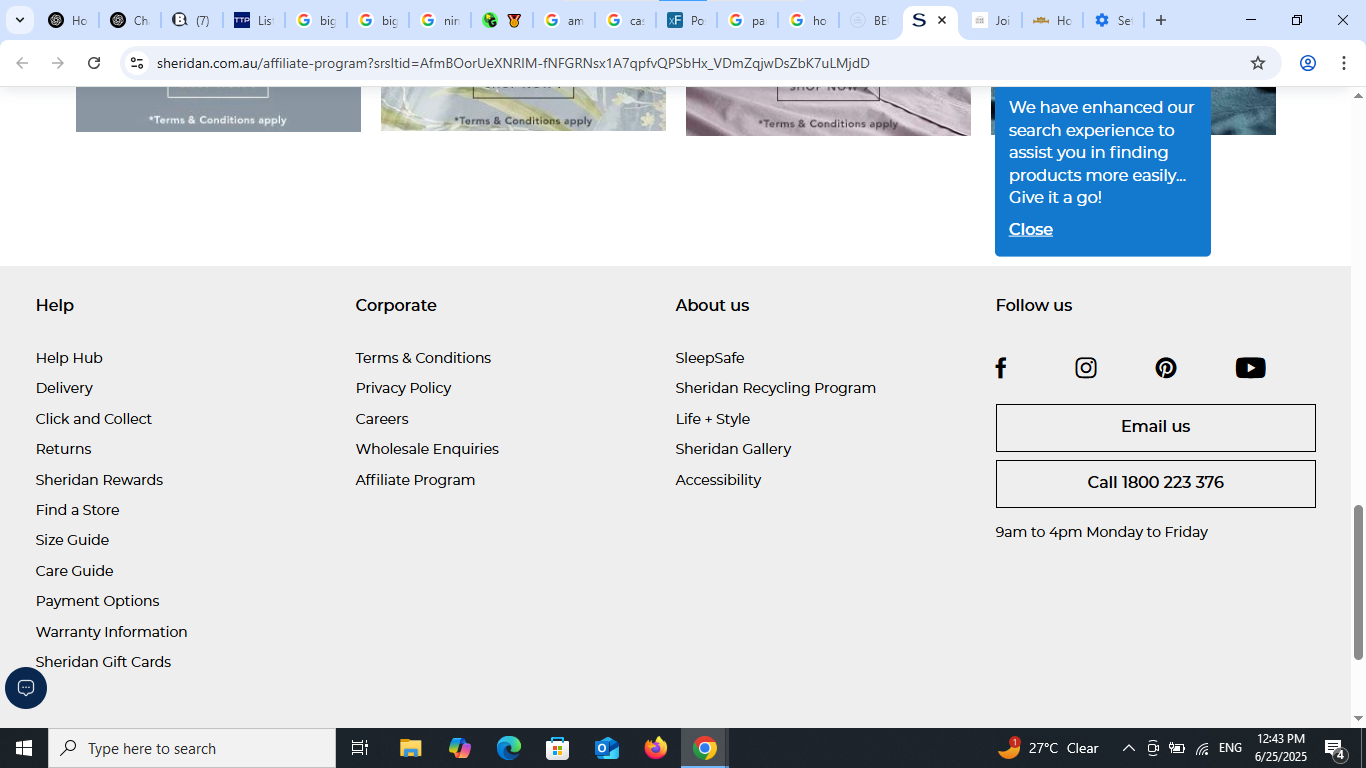Reload the page with refresh icon
The height and width of the screenshot is (768, 1366).
coord(94,63)
